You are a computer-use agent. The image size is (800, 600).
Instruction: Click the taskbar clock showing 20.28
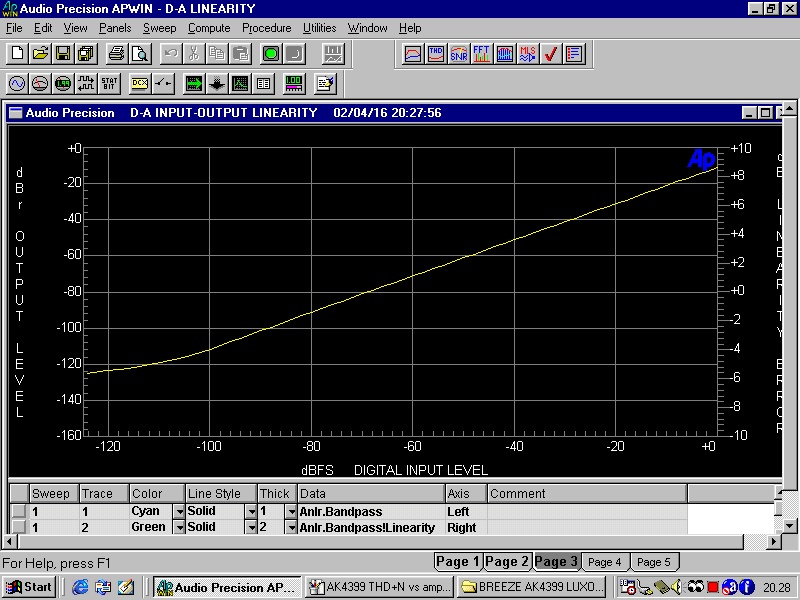point(777,587)
